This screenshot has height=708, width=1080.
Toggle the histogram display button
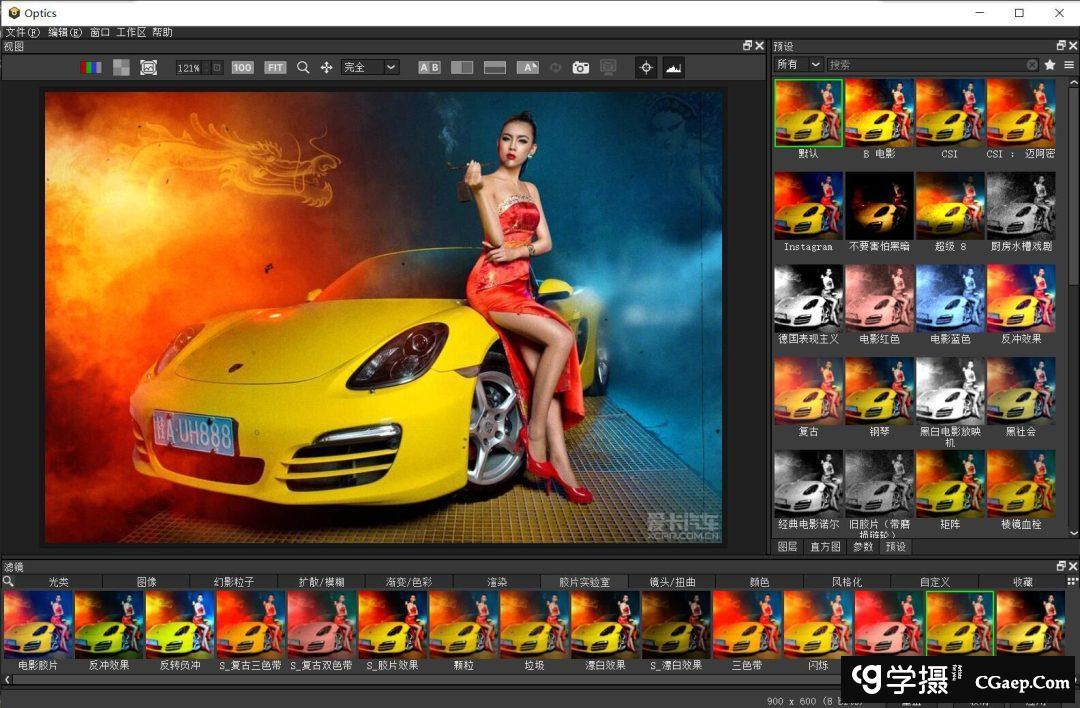click(673, 67)
